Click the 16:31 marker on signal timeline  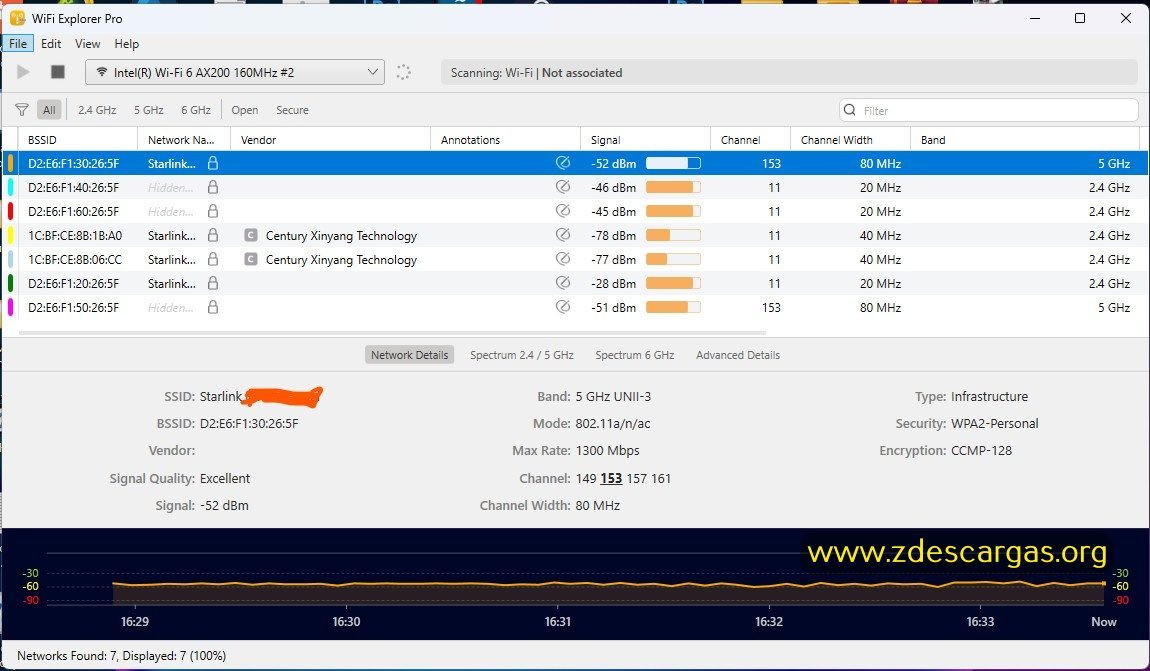point(557,621)
